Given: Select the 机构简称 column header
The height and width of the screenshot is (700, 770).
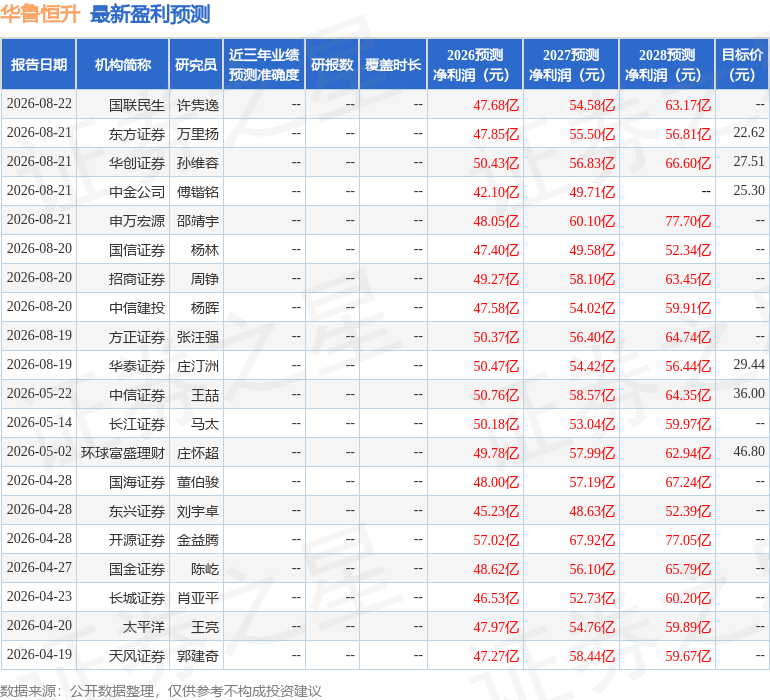Looking at the screenshot, I should click(x=123, y=64).
